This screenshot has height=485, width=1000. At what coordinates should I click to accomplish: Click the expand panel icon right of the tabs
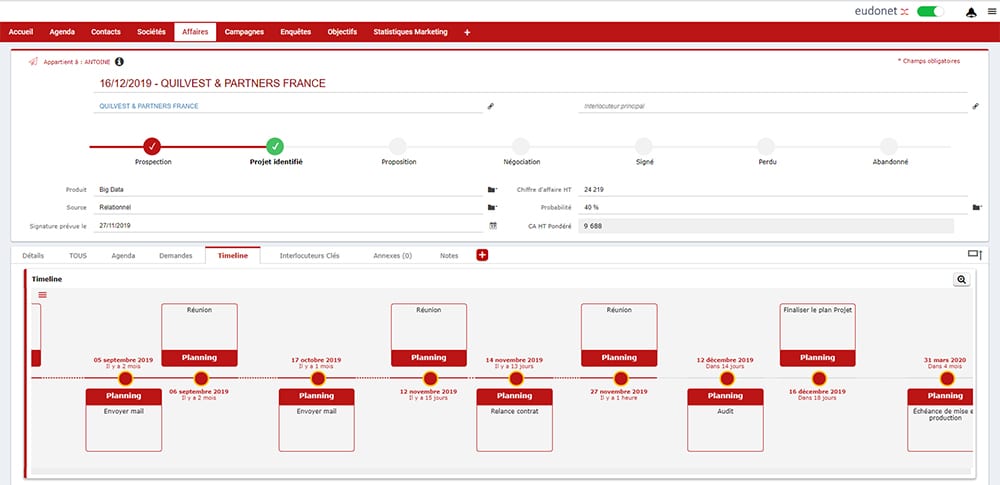[x=975, y=255]
